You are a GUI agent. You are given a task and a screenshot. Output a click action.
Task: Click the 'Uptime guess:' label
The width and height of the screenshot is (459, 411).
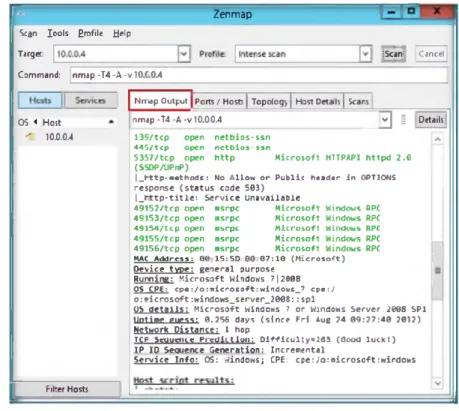[x=166, y=320]
